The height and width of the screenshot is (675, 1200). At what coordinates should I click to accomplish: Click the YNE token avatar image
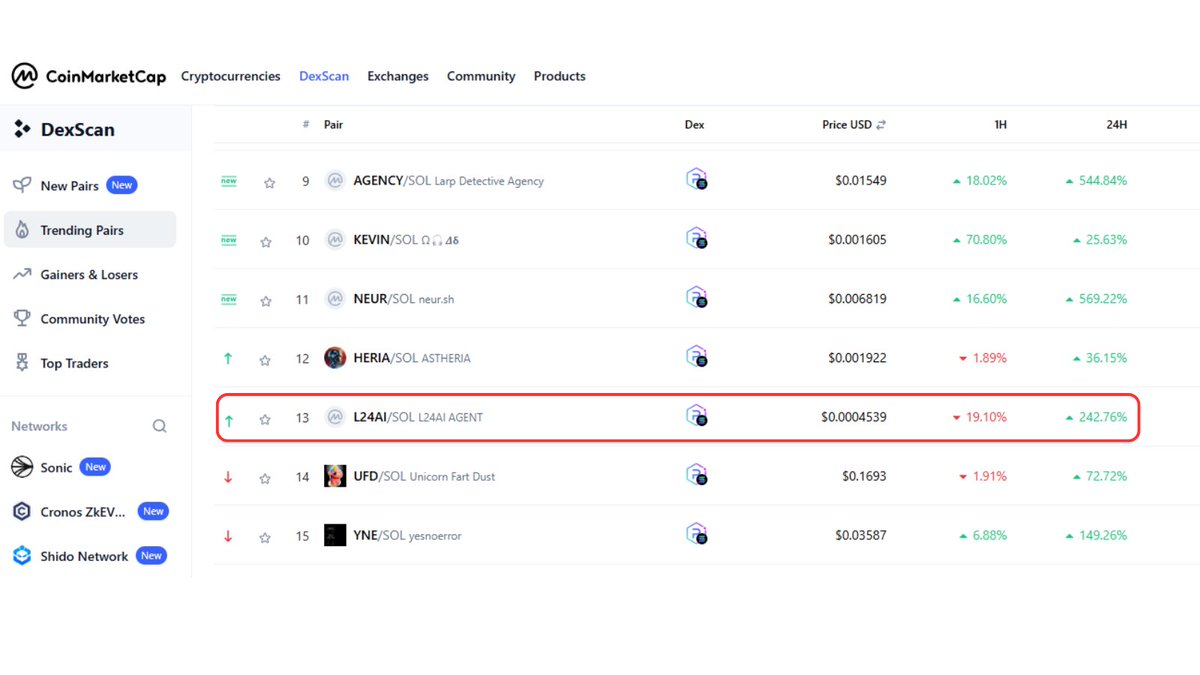[x=335, y=535]
